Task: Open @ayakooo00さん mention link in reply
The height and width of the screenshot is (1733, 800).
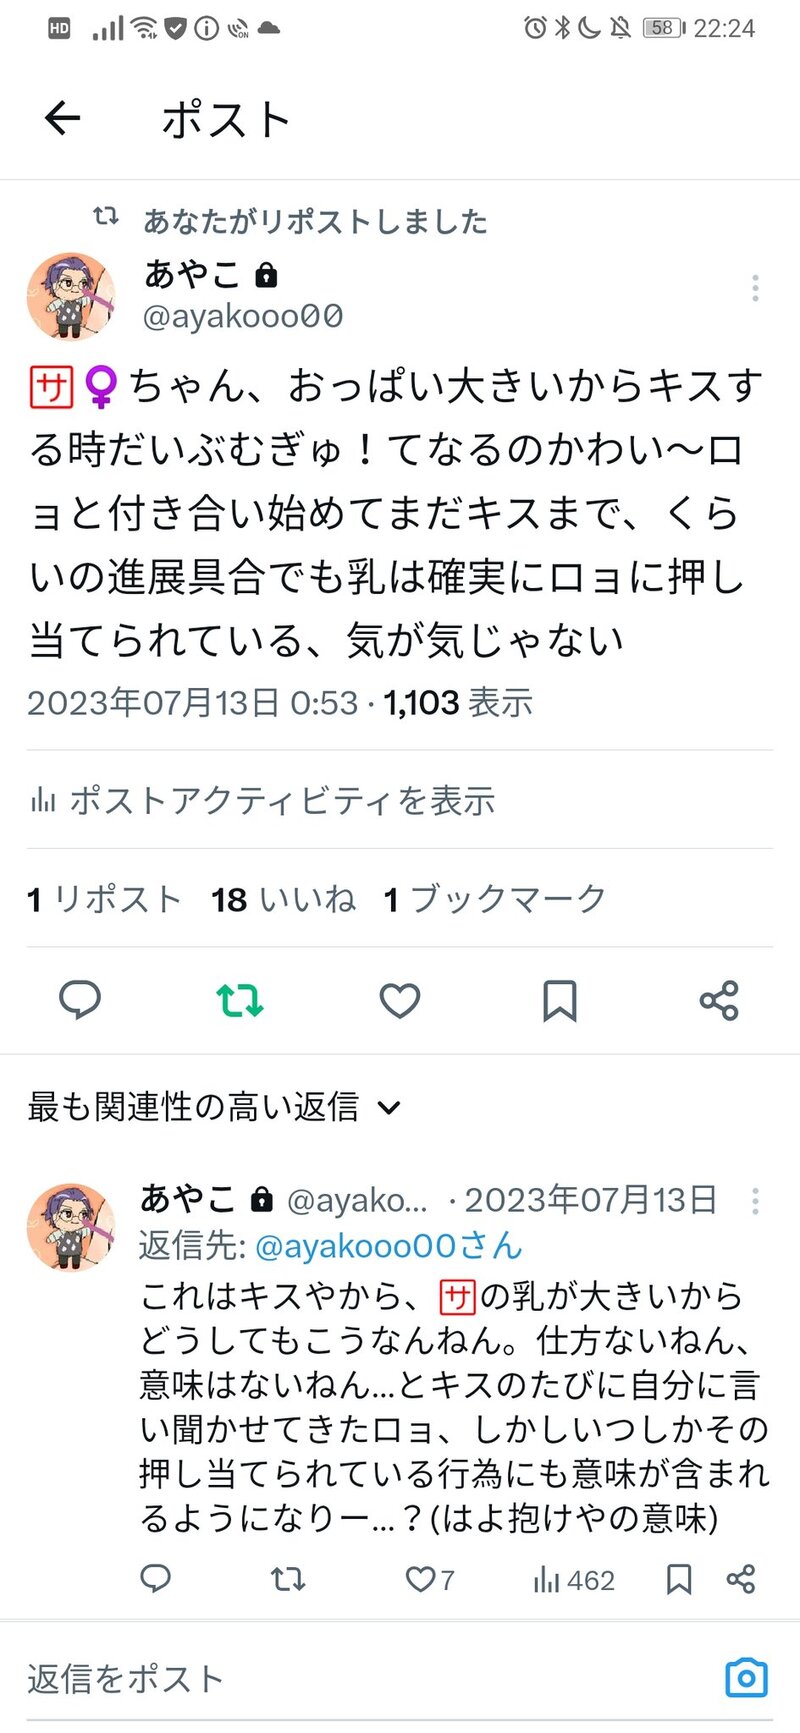Action: point(389,1246)
